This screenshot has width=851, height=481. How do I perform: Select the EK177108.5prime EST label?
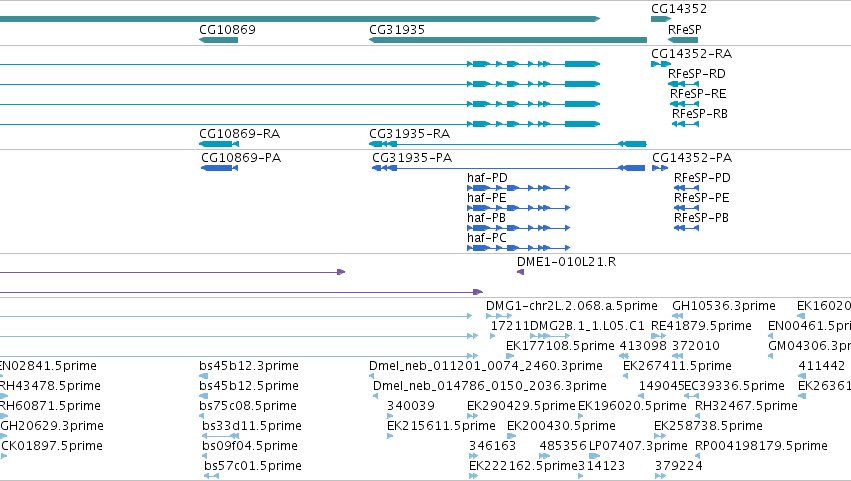click(560, 346)
